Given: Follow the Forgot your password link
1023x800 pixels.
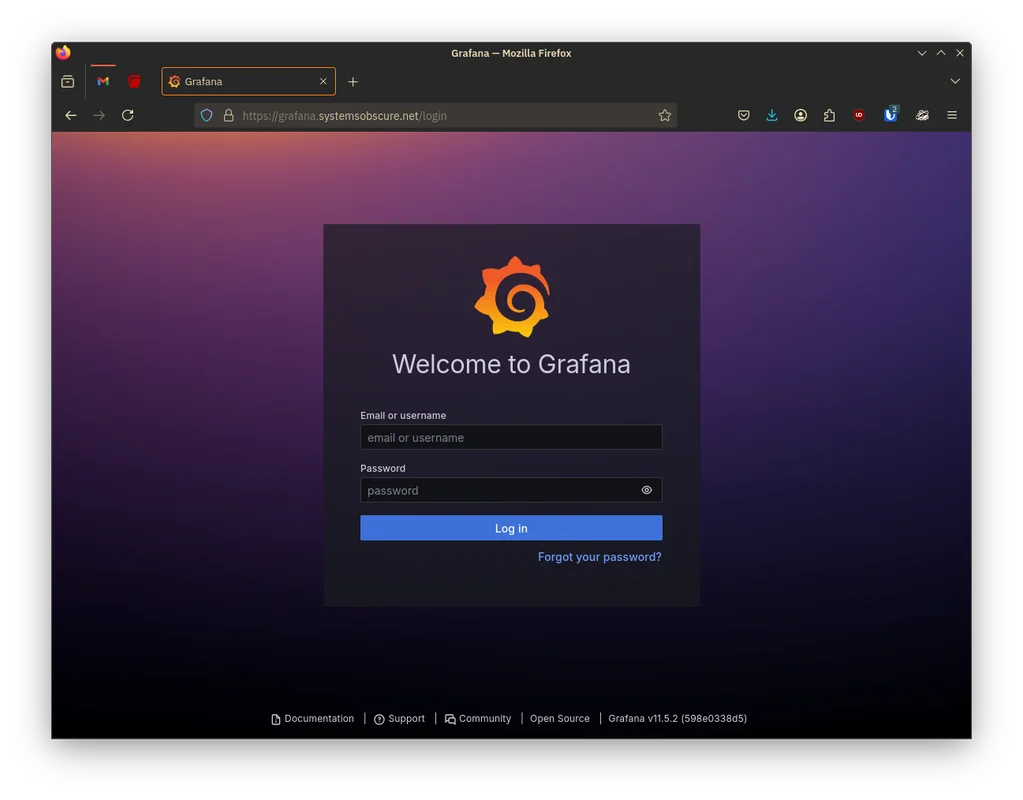Looking at the screenshot, I should point(599,557).
